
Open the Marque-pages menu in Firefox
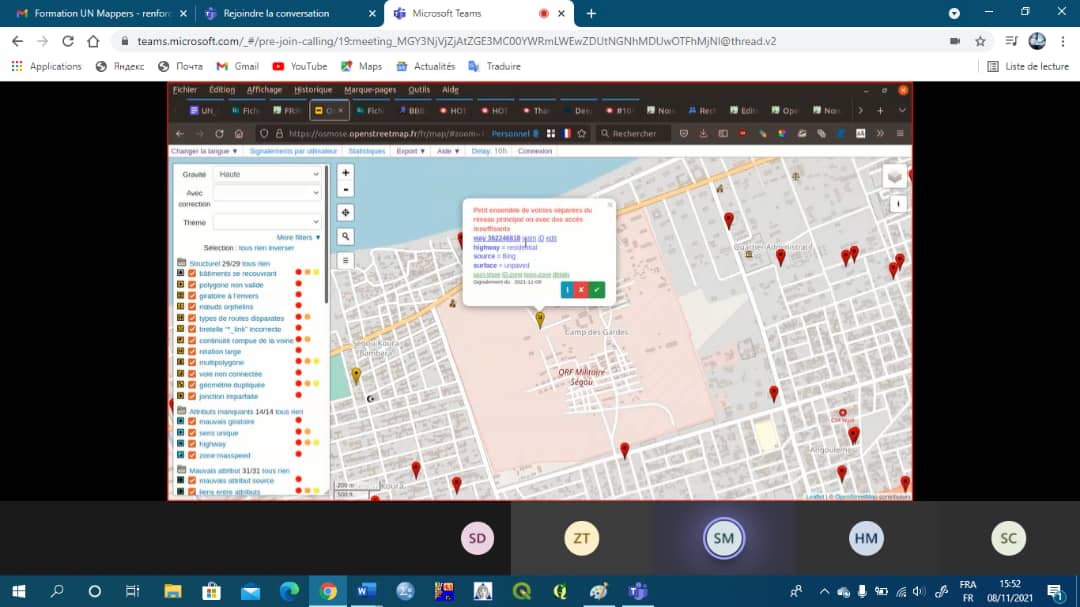[370, 90]
